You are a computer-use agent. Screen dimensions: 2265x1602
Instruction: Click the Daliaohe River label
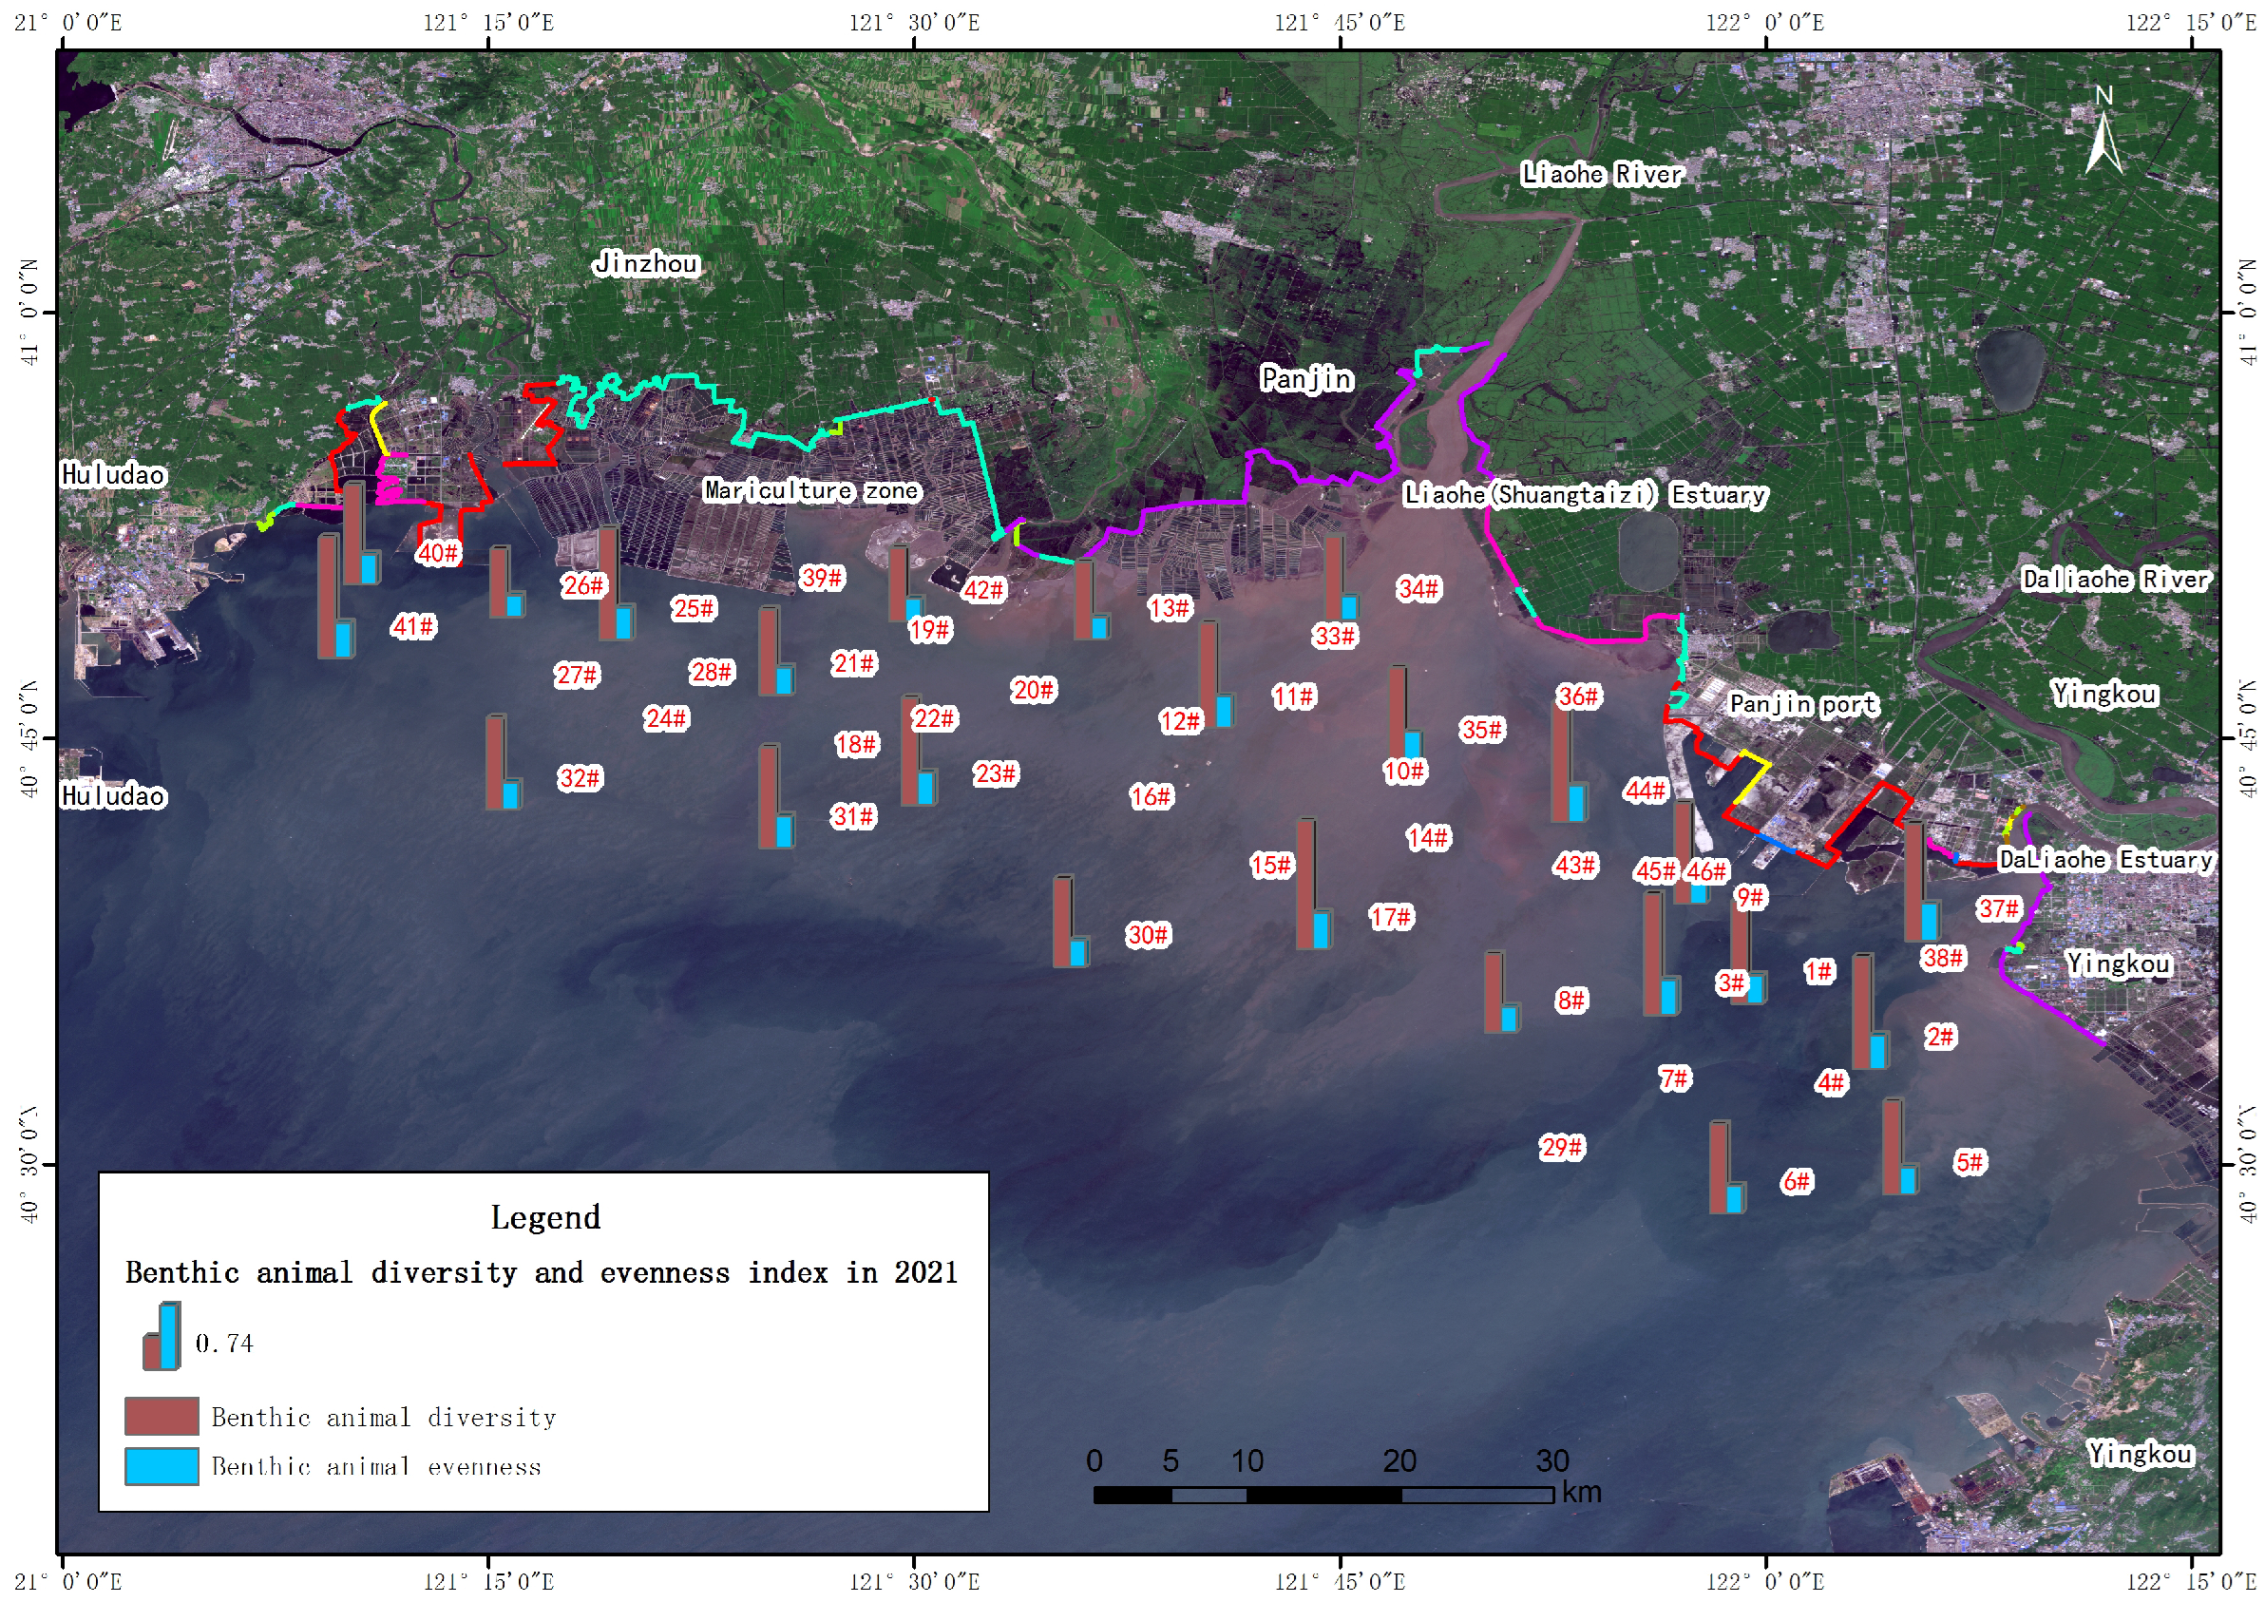pyautogui.click(x=2115, y=578)
